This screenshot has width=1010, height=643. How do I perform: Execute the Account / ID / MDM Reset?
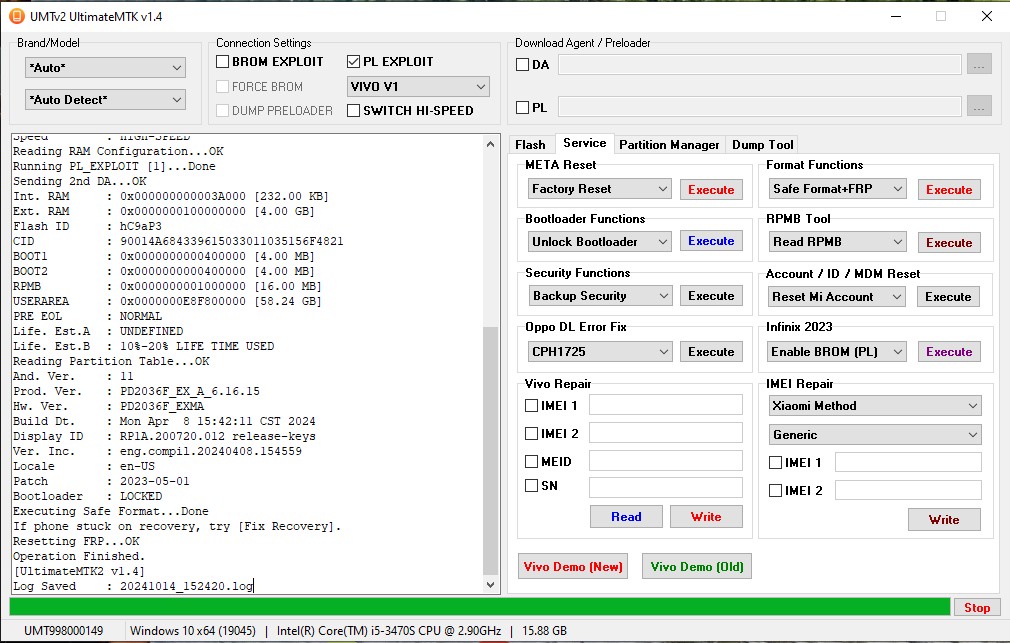click(x=948, y=297)
